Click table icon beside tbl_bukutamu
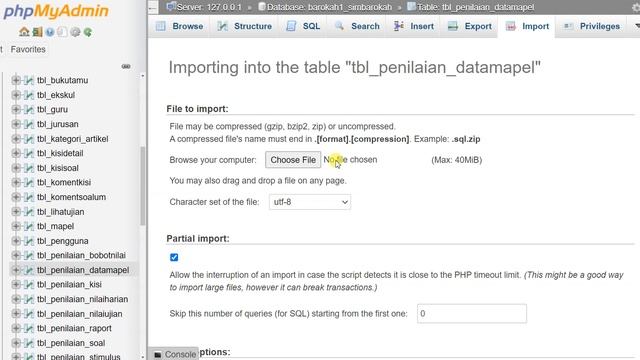The height and width of the screenshot is (360, 640). [29, 80]
